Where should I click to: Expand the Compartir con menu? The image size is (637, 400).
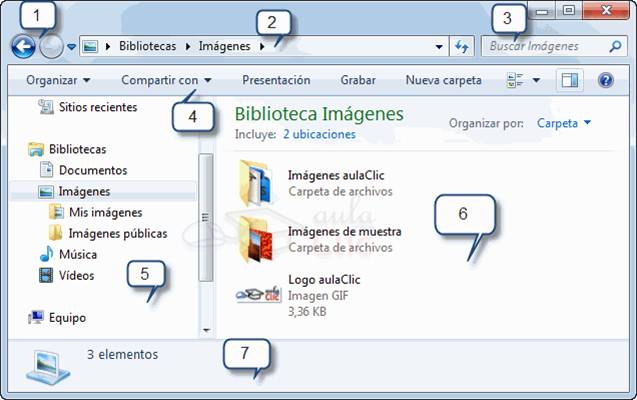(x=166, y=80)
